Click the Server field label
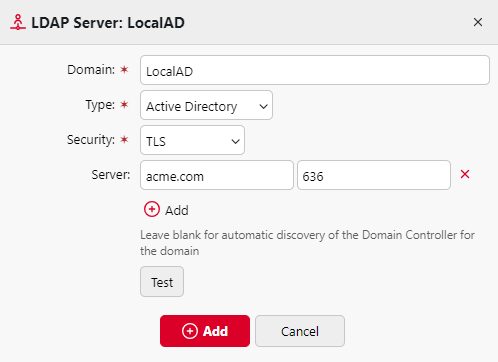The width and height of the screenshot is (498, 362). tap(111, 175)
